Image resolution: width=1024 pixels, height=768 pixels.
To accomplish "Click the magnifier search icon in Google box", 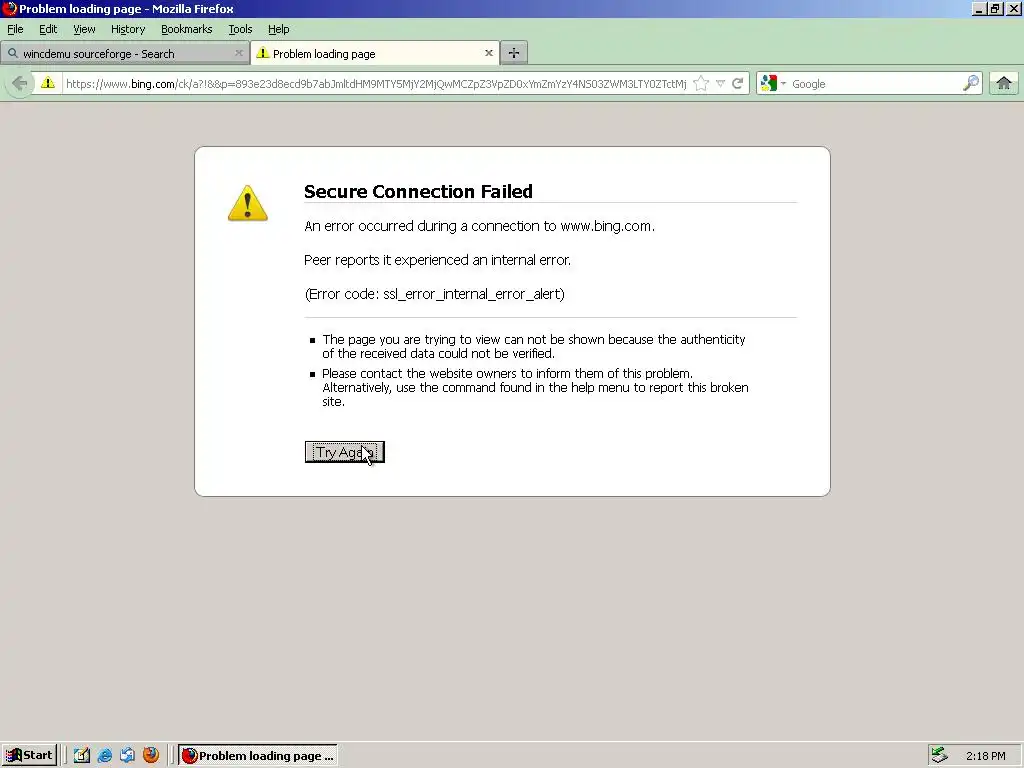I will (971, 83).
